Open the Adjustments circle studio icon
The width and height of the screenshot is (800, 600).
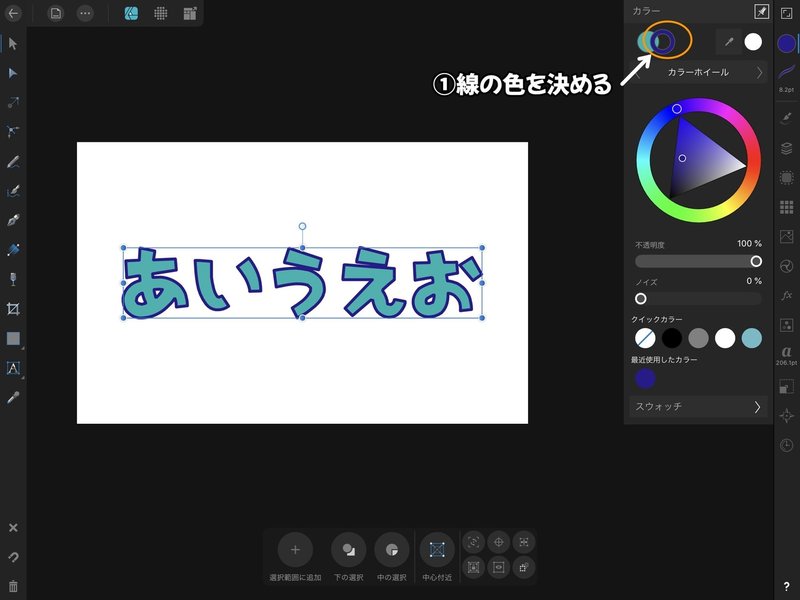pos(786,266)
